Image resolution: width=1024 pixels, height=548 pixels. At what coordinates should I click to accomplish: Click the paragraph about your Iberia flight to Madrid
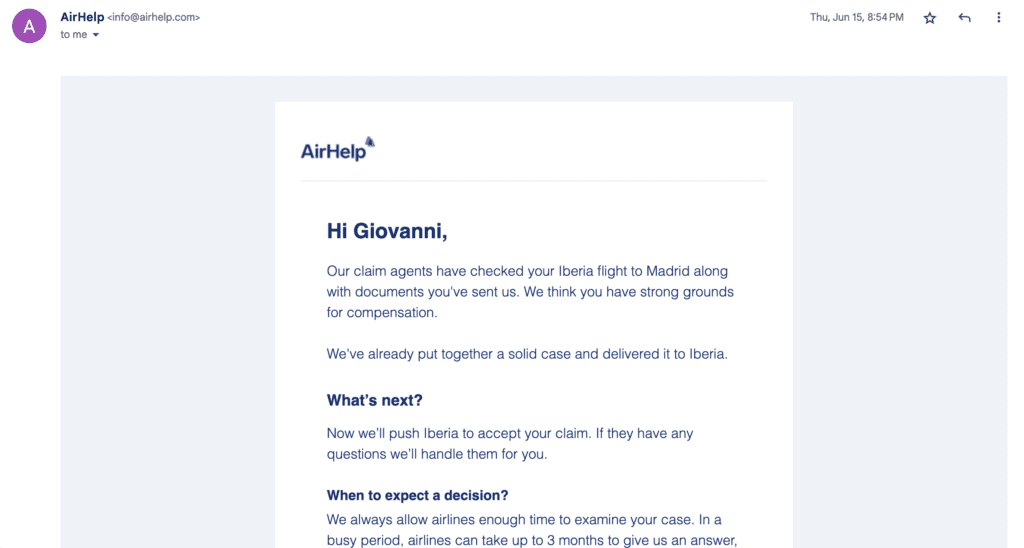530,292
